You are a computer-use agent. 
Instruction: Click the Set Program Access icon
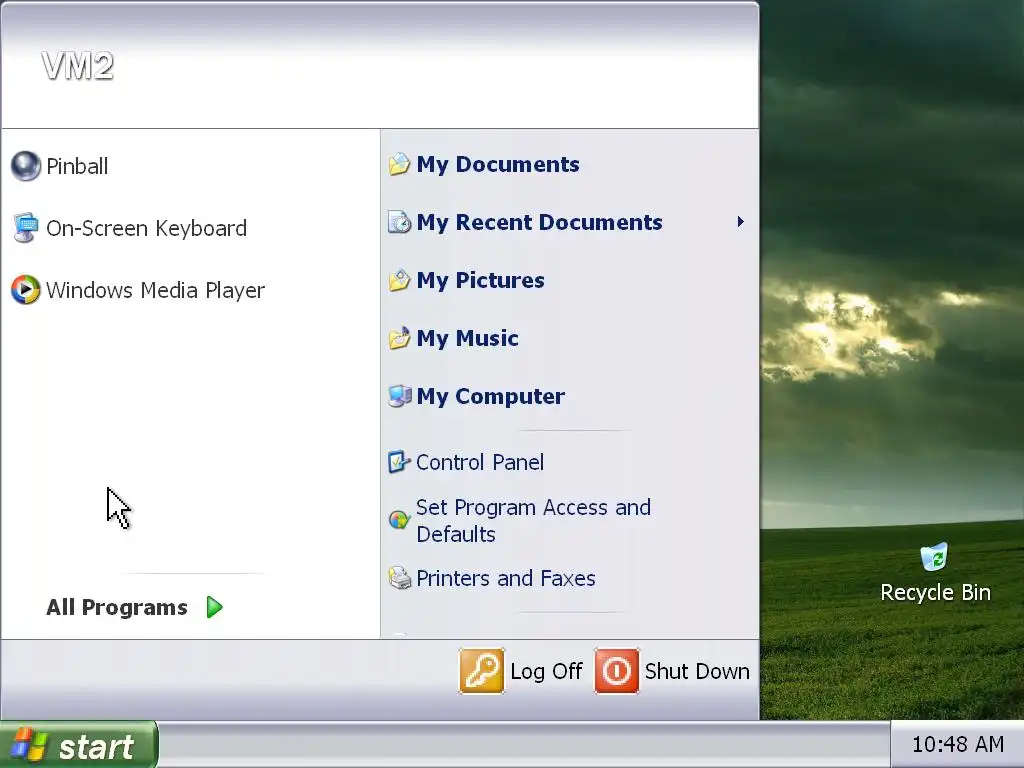click(x=399, y=520)
